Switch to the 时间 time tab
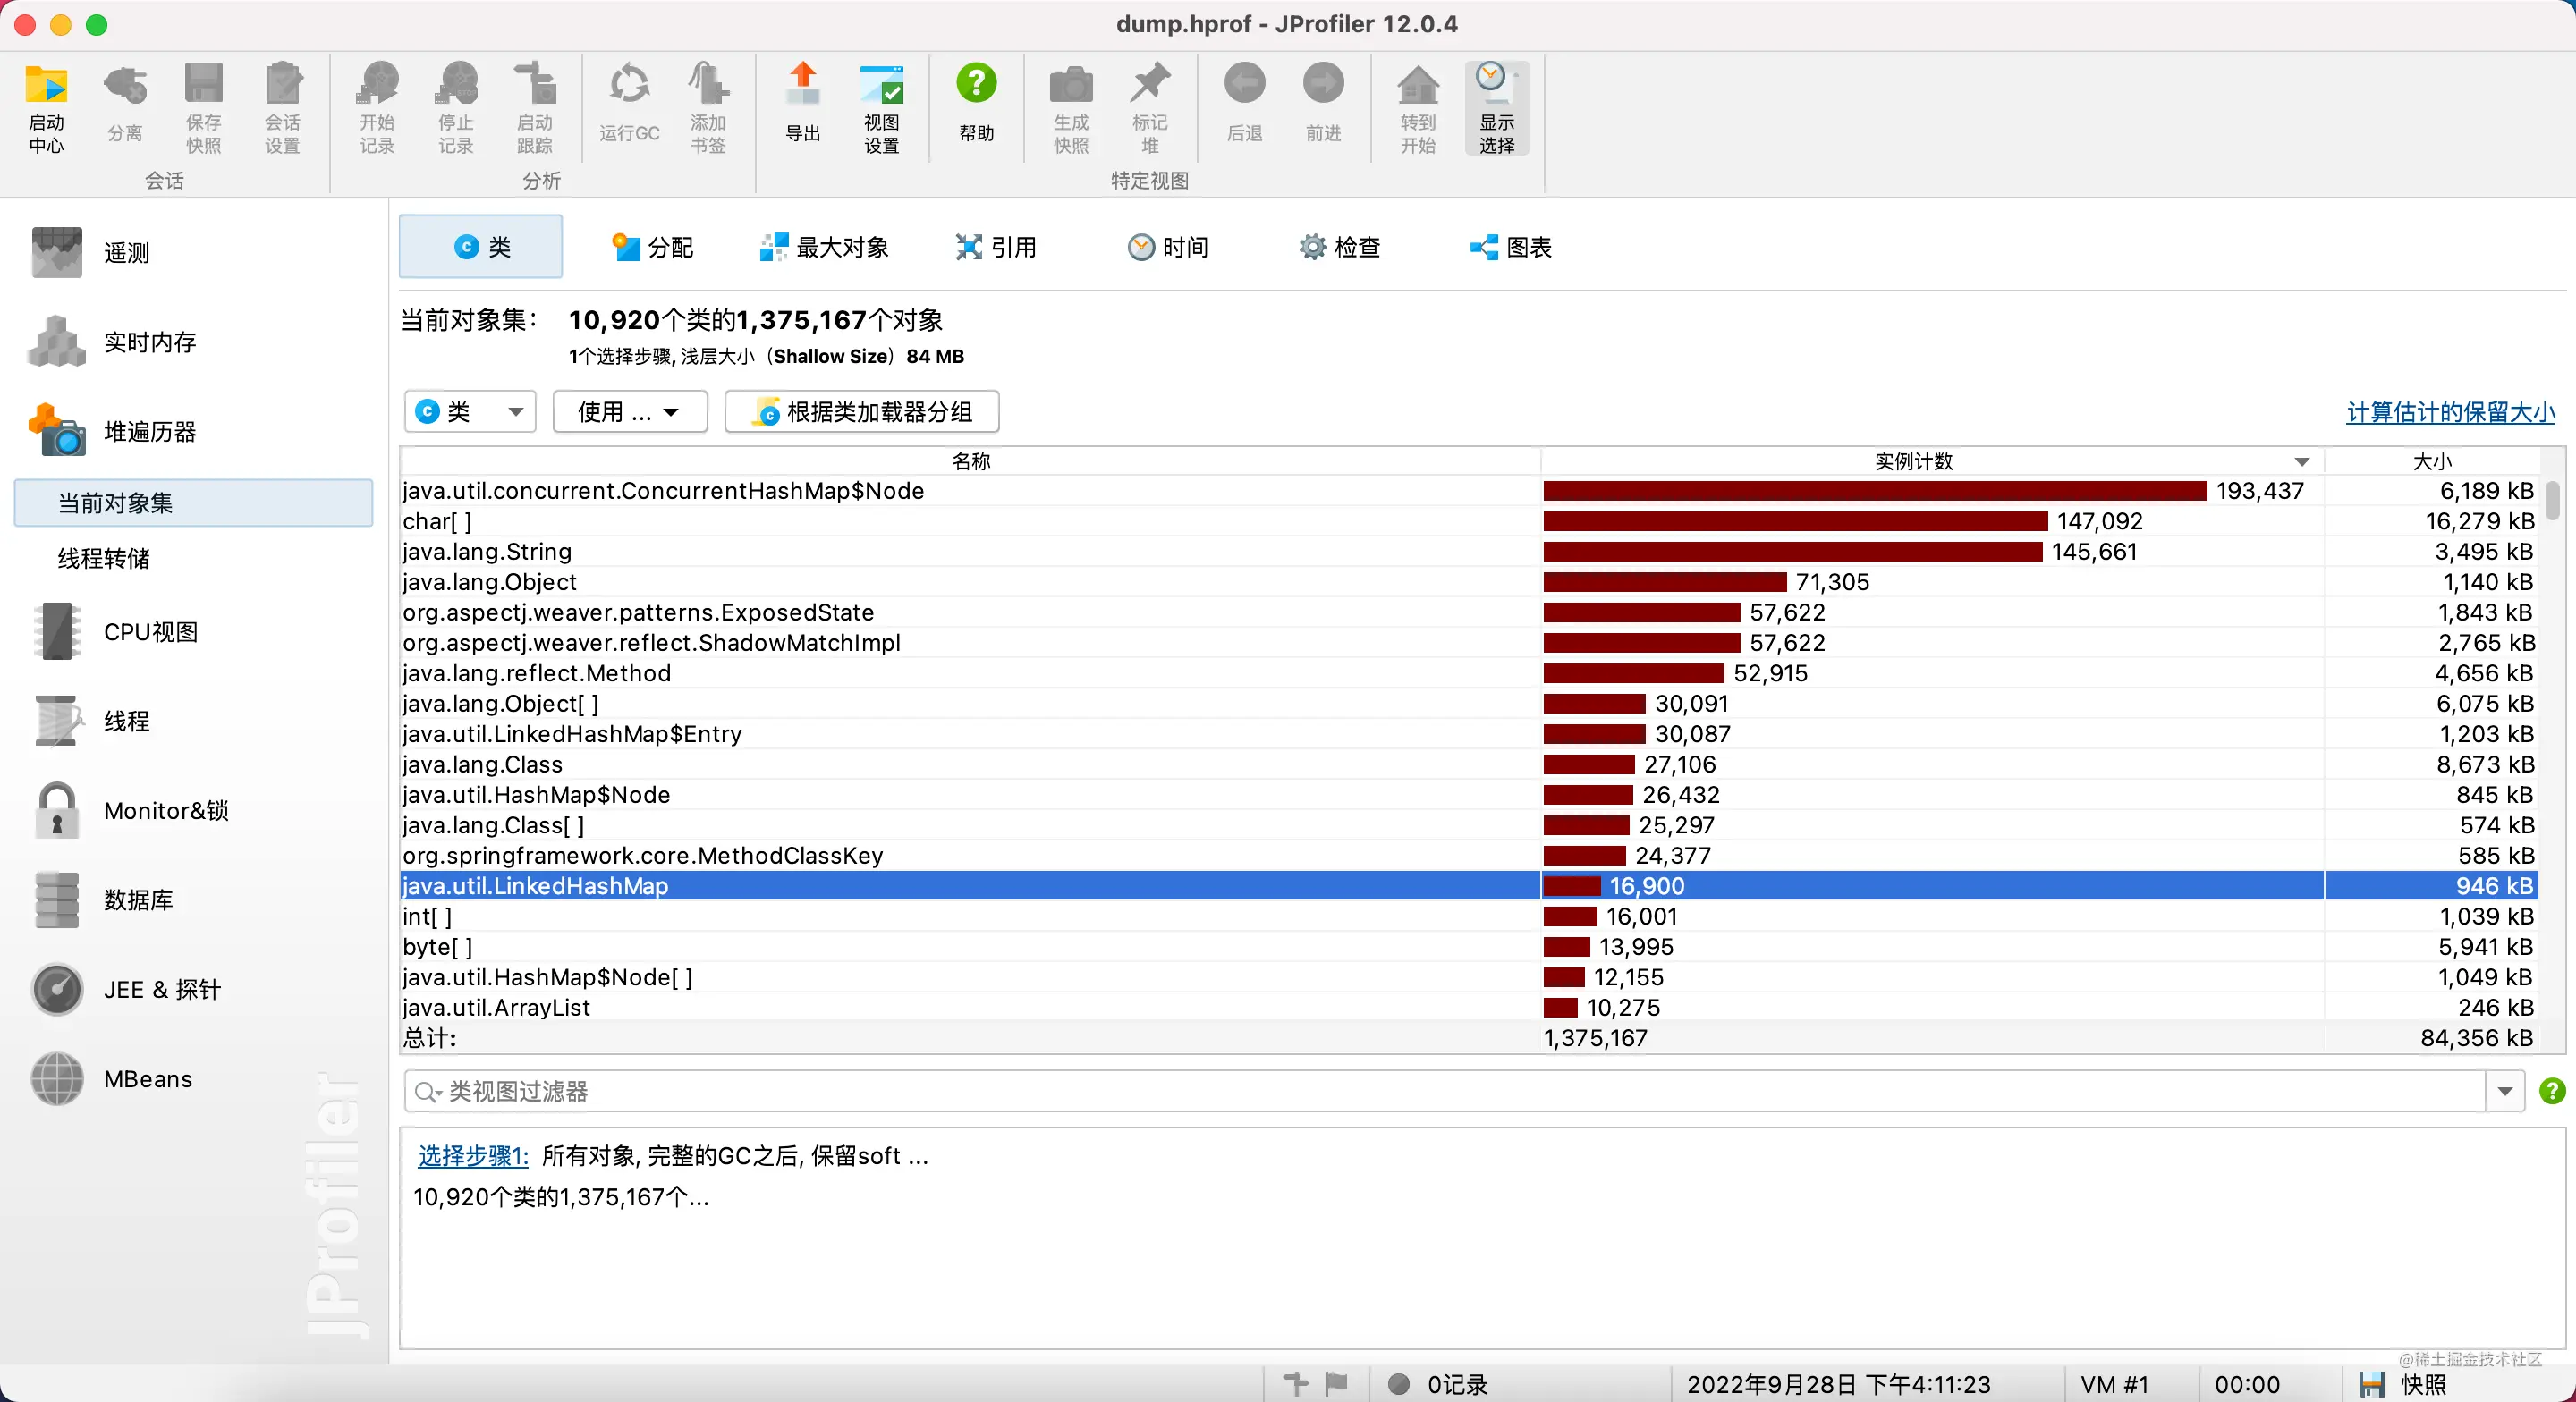Image resolution: width=2576 pixels, height=1402 pixels. [1168, 246]
